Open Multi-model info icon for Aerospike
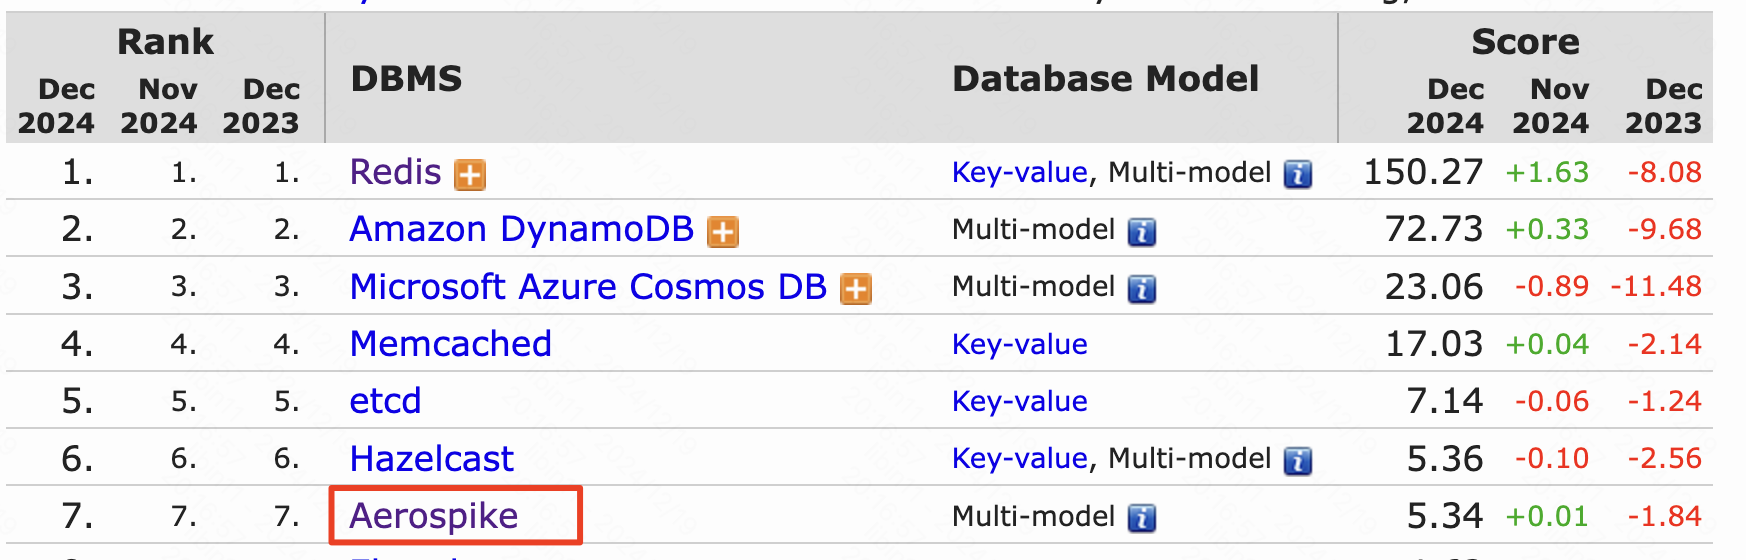Image resolution: width=1746 pixels, height=560 pixels. point(1142,518)
